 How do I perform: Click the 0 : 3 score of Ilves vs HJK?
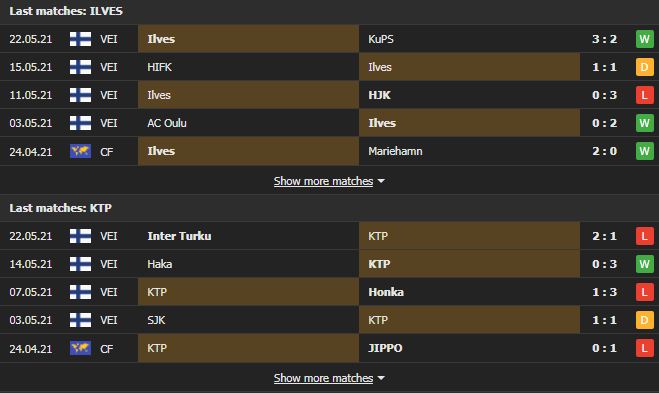(604, 95)
